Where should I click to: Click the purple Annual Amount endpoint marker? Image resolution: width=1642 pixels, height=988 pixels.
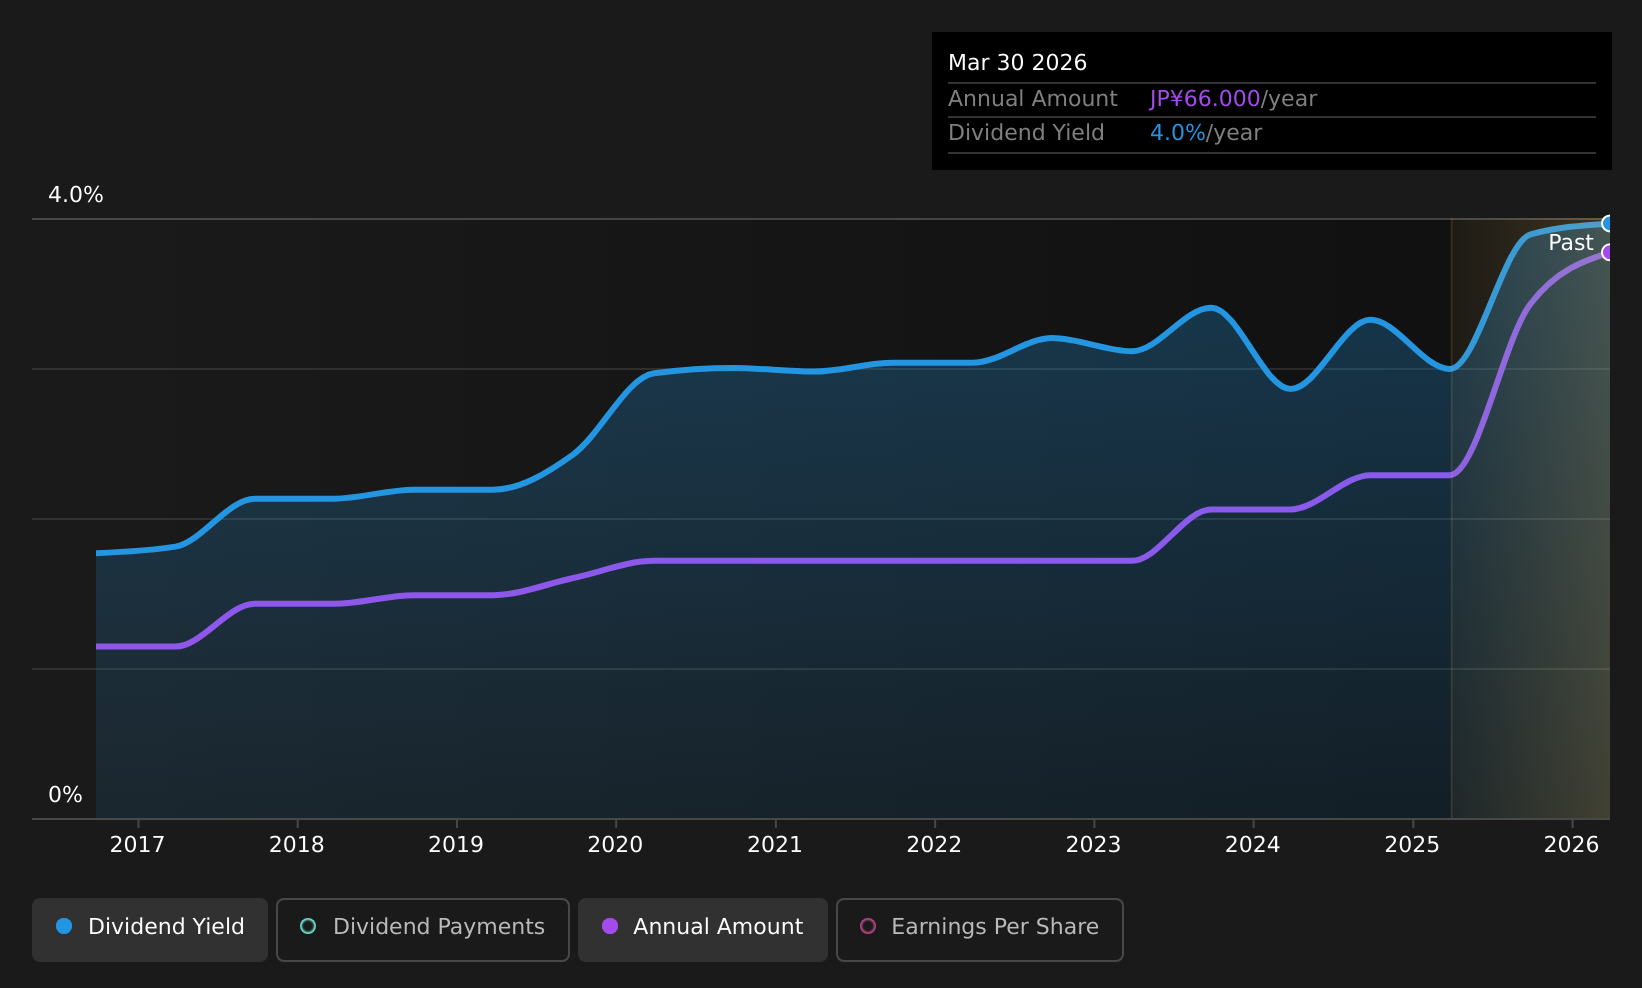[x=1607, y=252]
